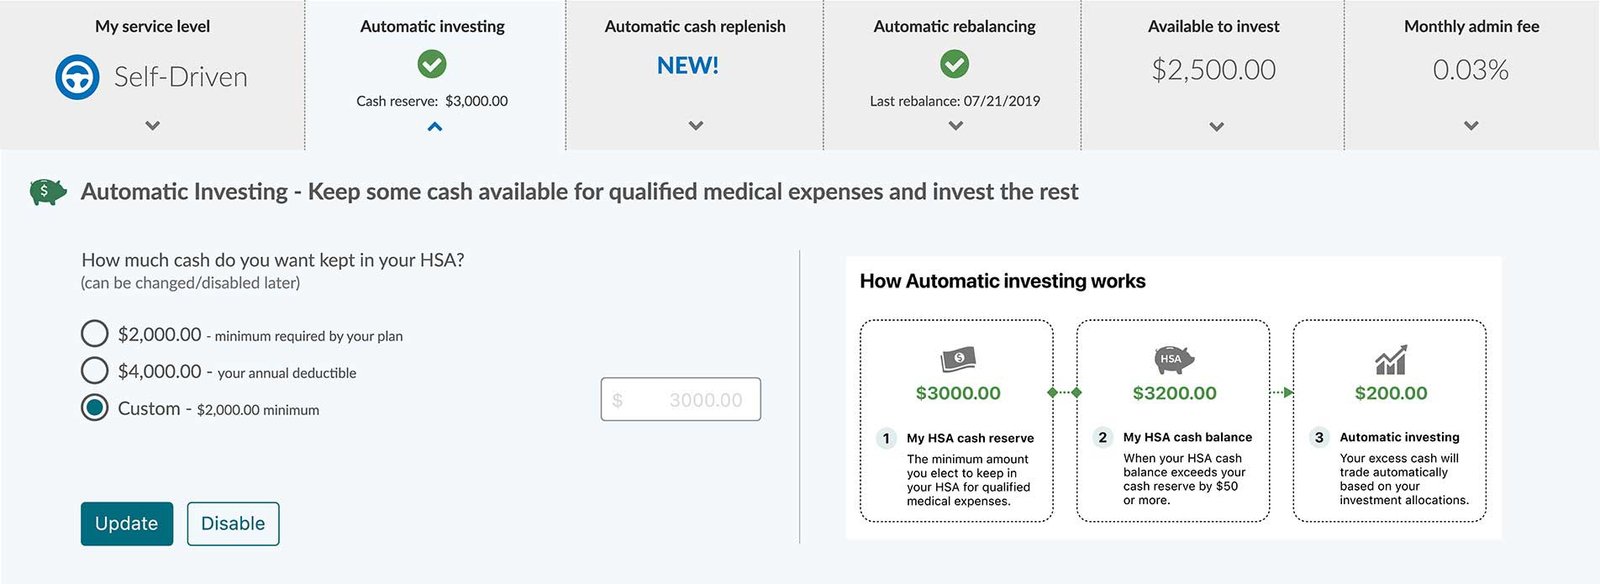Click the step 1 number badge
This screenshot has height=584, width=1600.
click(x=886, y=438)
